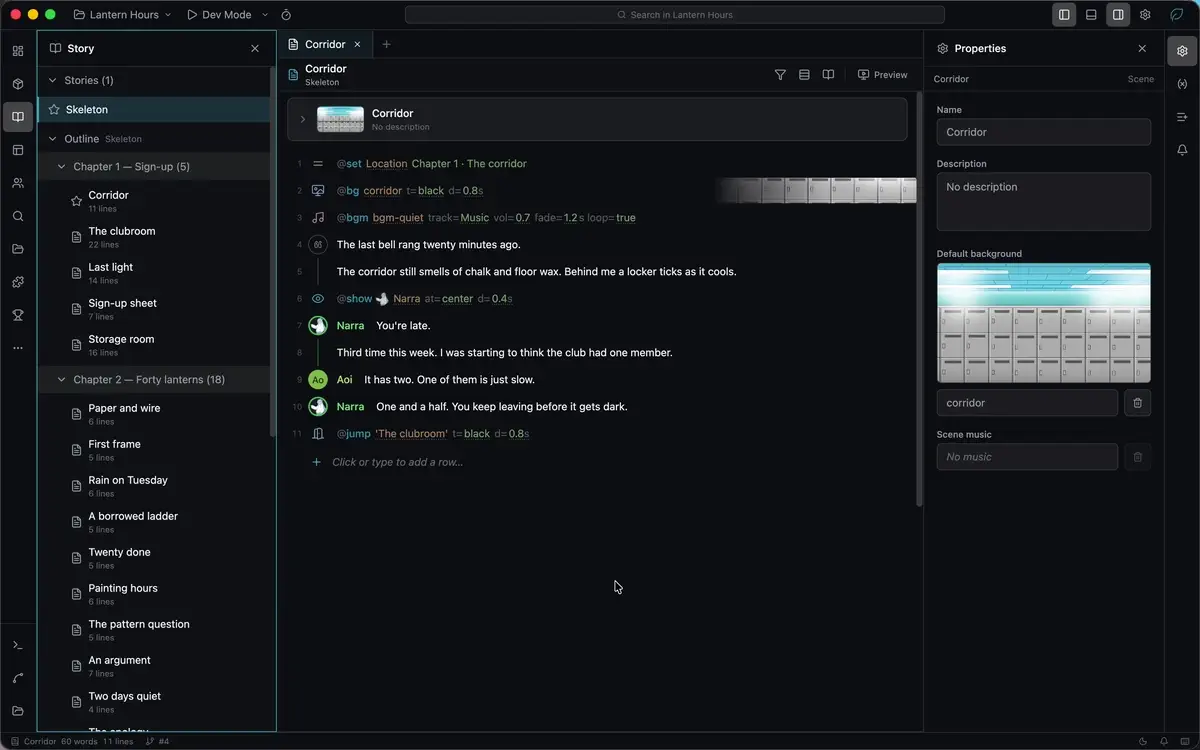Open the Dev Mode dropdown arrow
Screen dimensions: 1200x750
click(265, 15)
